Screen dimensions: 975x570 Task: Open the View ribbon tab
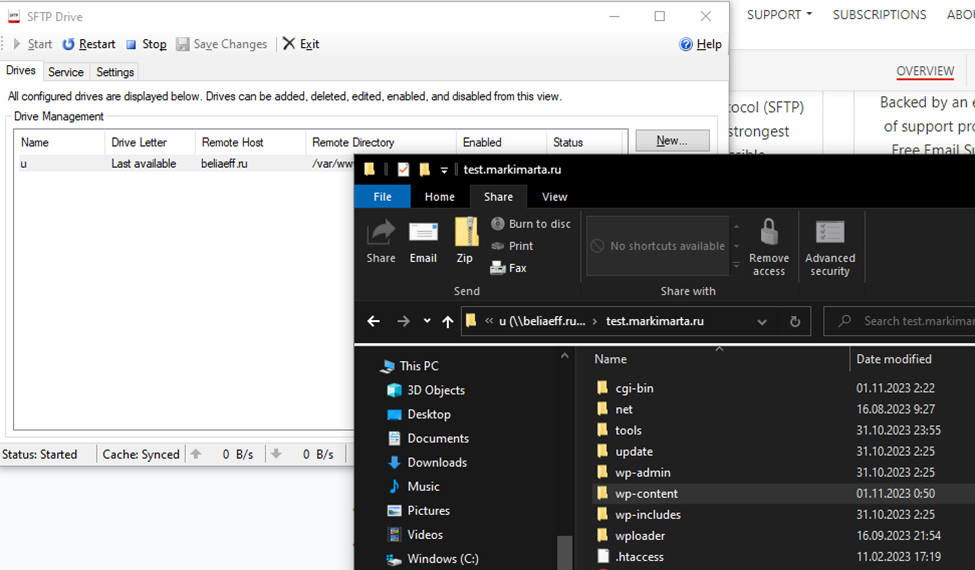[554, 197]
